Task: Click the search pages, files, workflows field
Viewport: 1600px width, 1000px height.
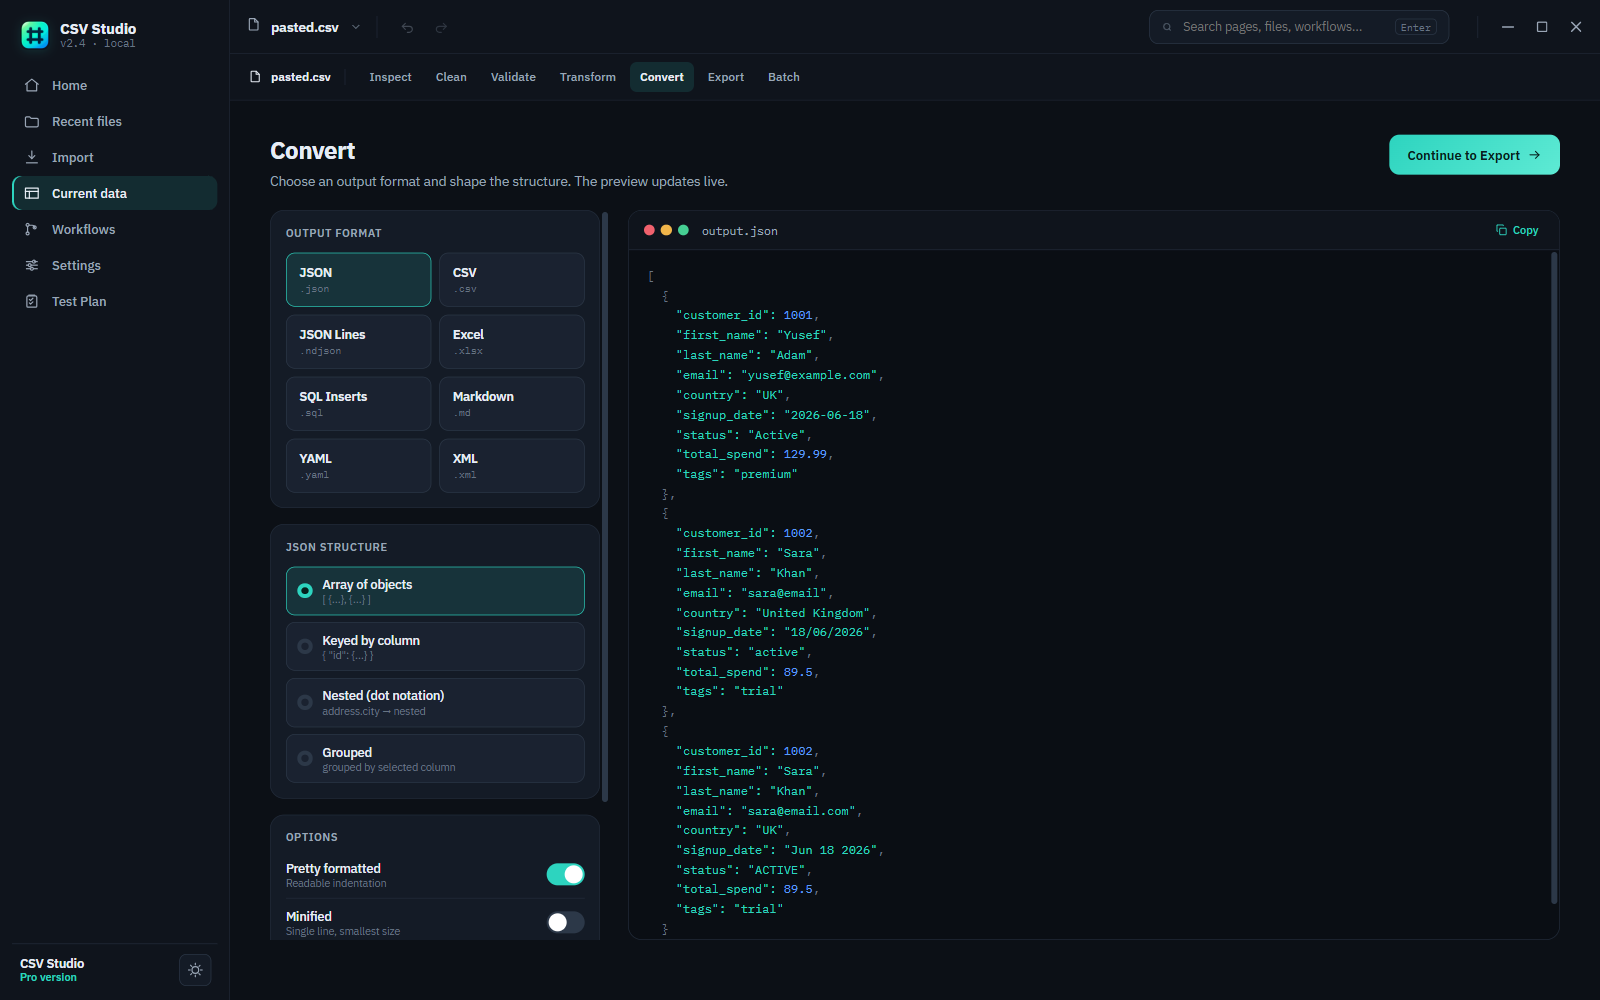Action: coord(1299,27)
